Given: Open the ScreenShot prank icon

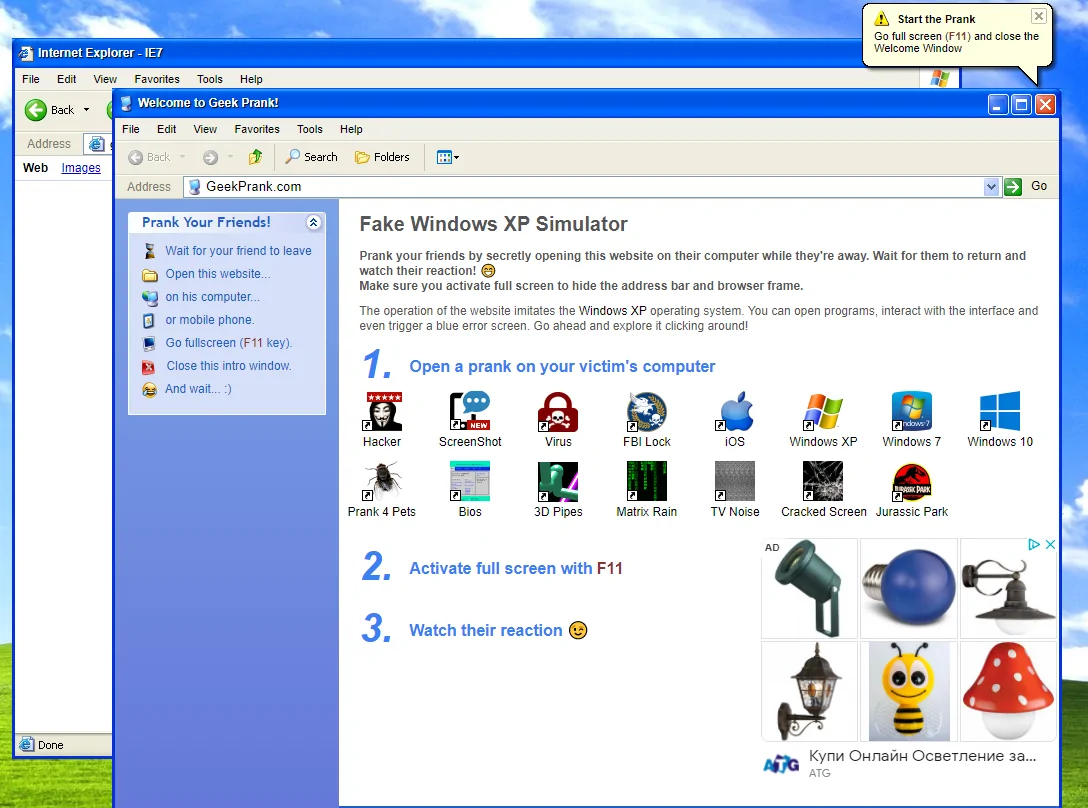Looking at the screenshot, I should [470, 419].
